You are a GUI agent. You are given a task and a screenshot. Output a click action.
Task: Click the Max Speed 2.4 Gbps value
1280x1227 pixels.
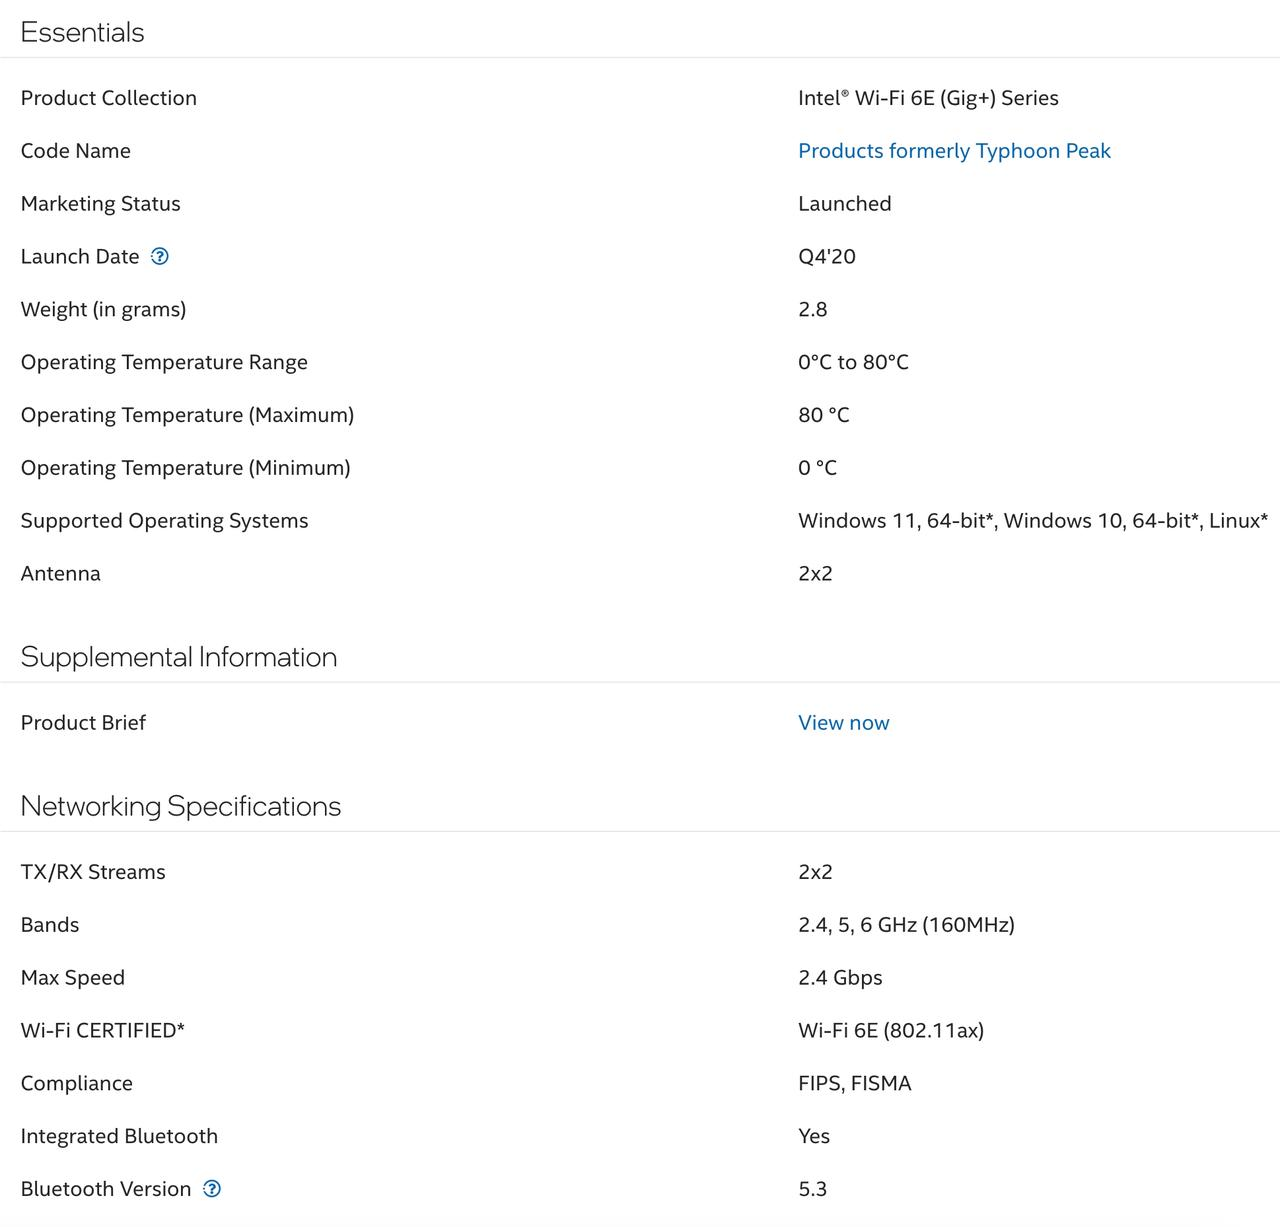[840, 978]
